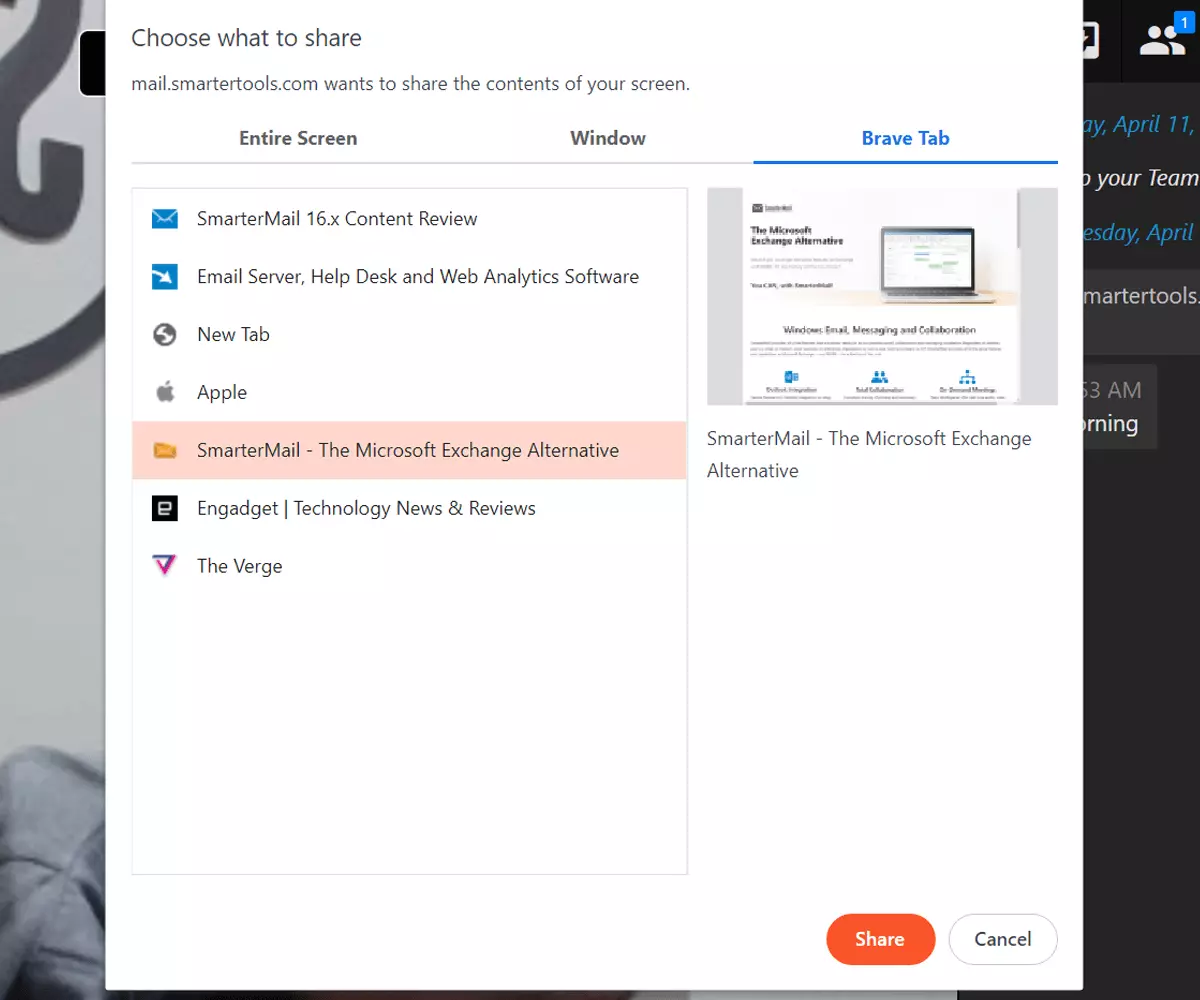Select SmarterMail - The Microsoft Exchange Alternative row
Image resolution: width=1200 pixels, height=1000 pixels.
[409, 450]
